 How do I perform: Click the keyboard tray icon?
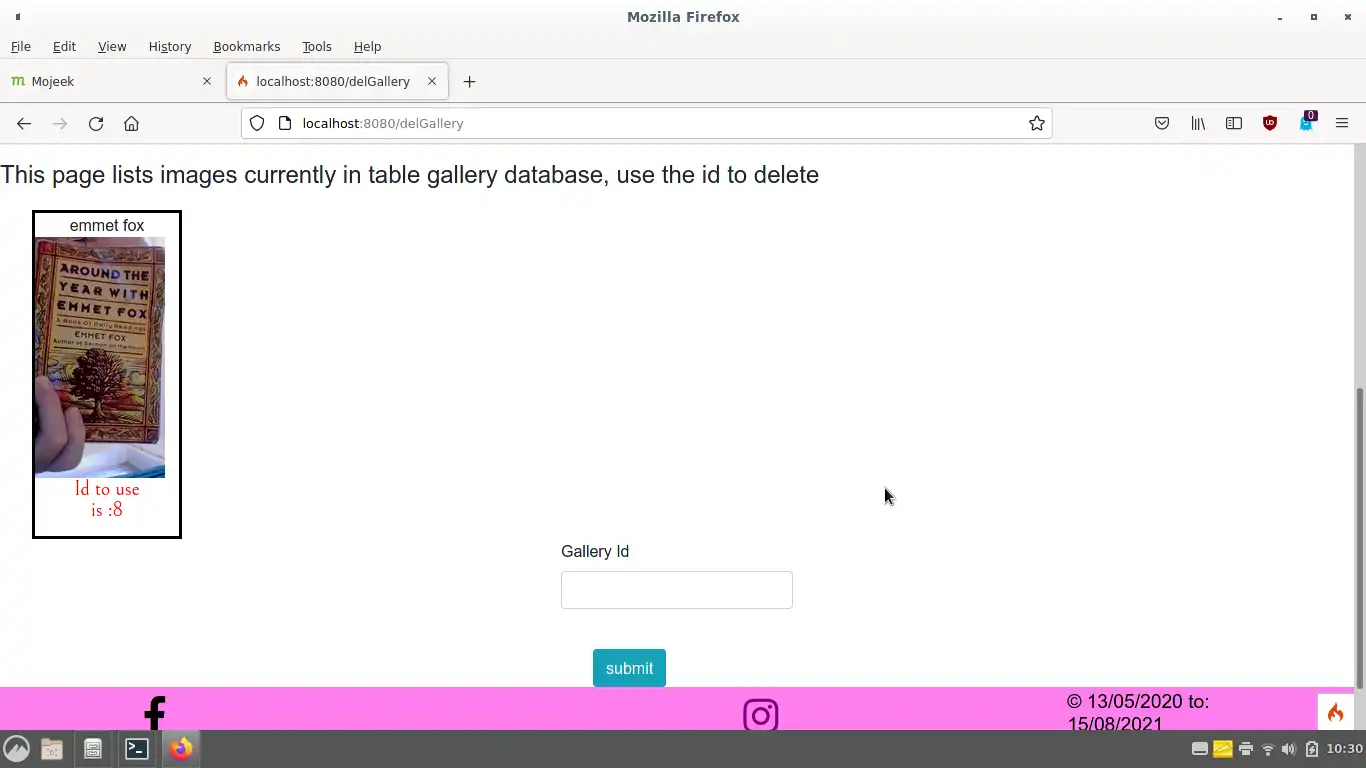1200,748
